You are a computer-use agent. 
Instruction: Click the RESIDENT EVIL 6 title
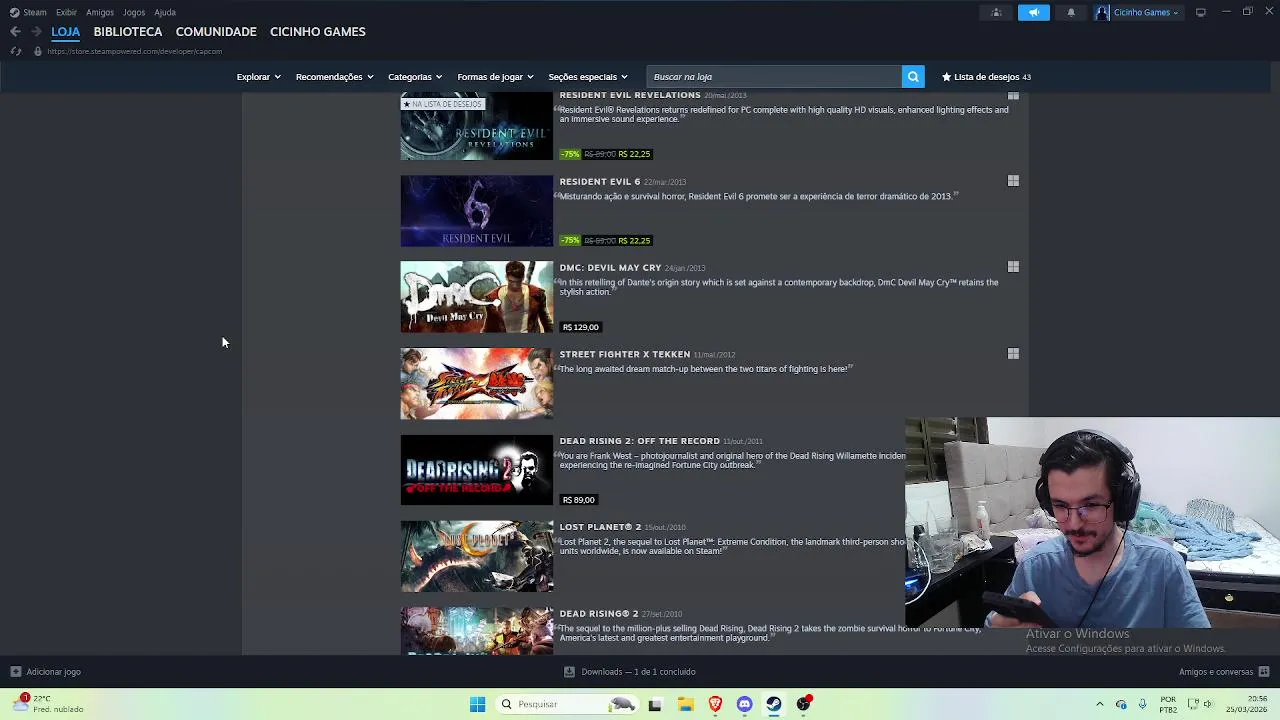click(x=599, y=182)
